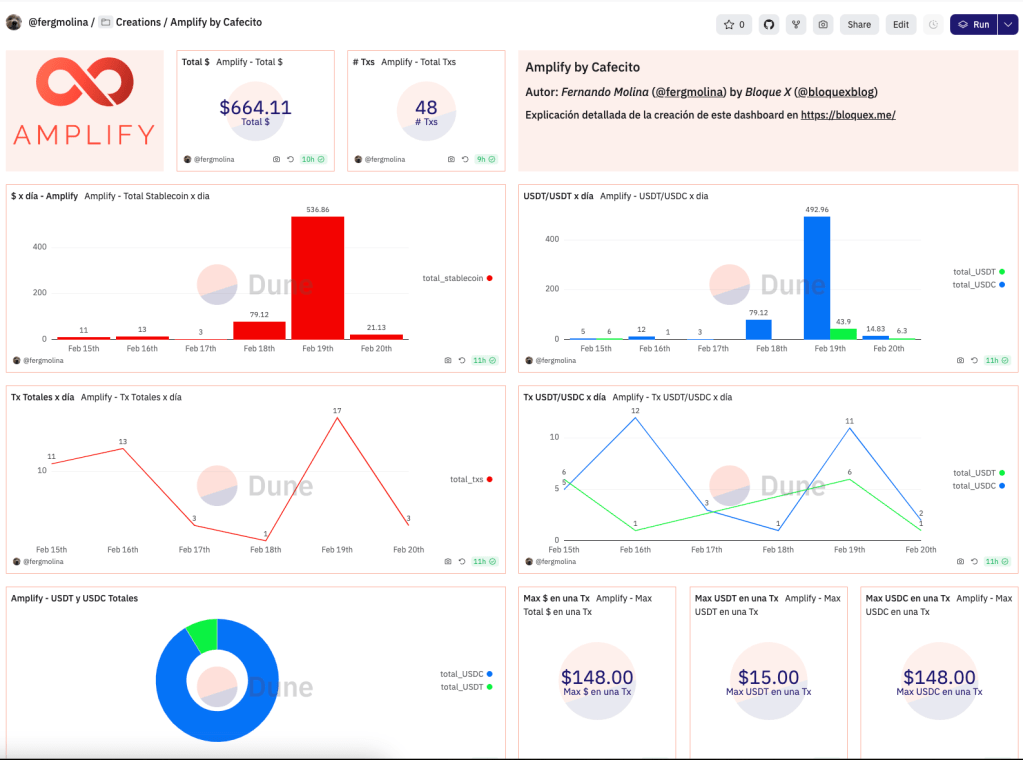Screen dimensions: 1023x760
Task: Open the bloquex.me link
Action: tap(848, 115)
